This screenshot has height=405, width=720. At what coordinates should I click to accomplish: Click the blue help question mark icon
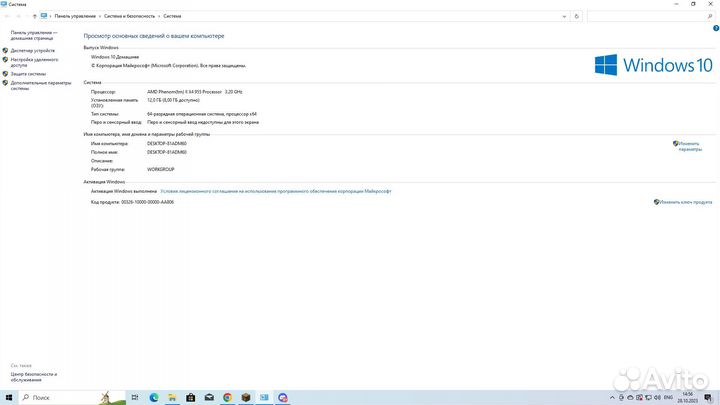tap(716, 28)
